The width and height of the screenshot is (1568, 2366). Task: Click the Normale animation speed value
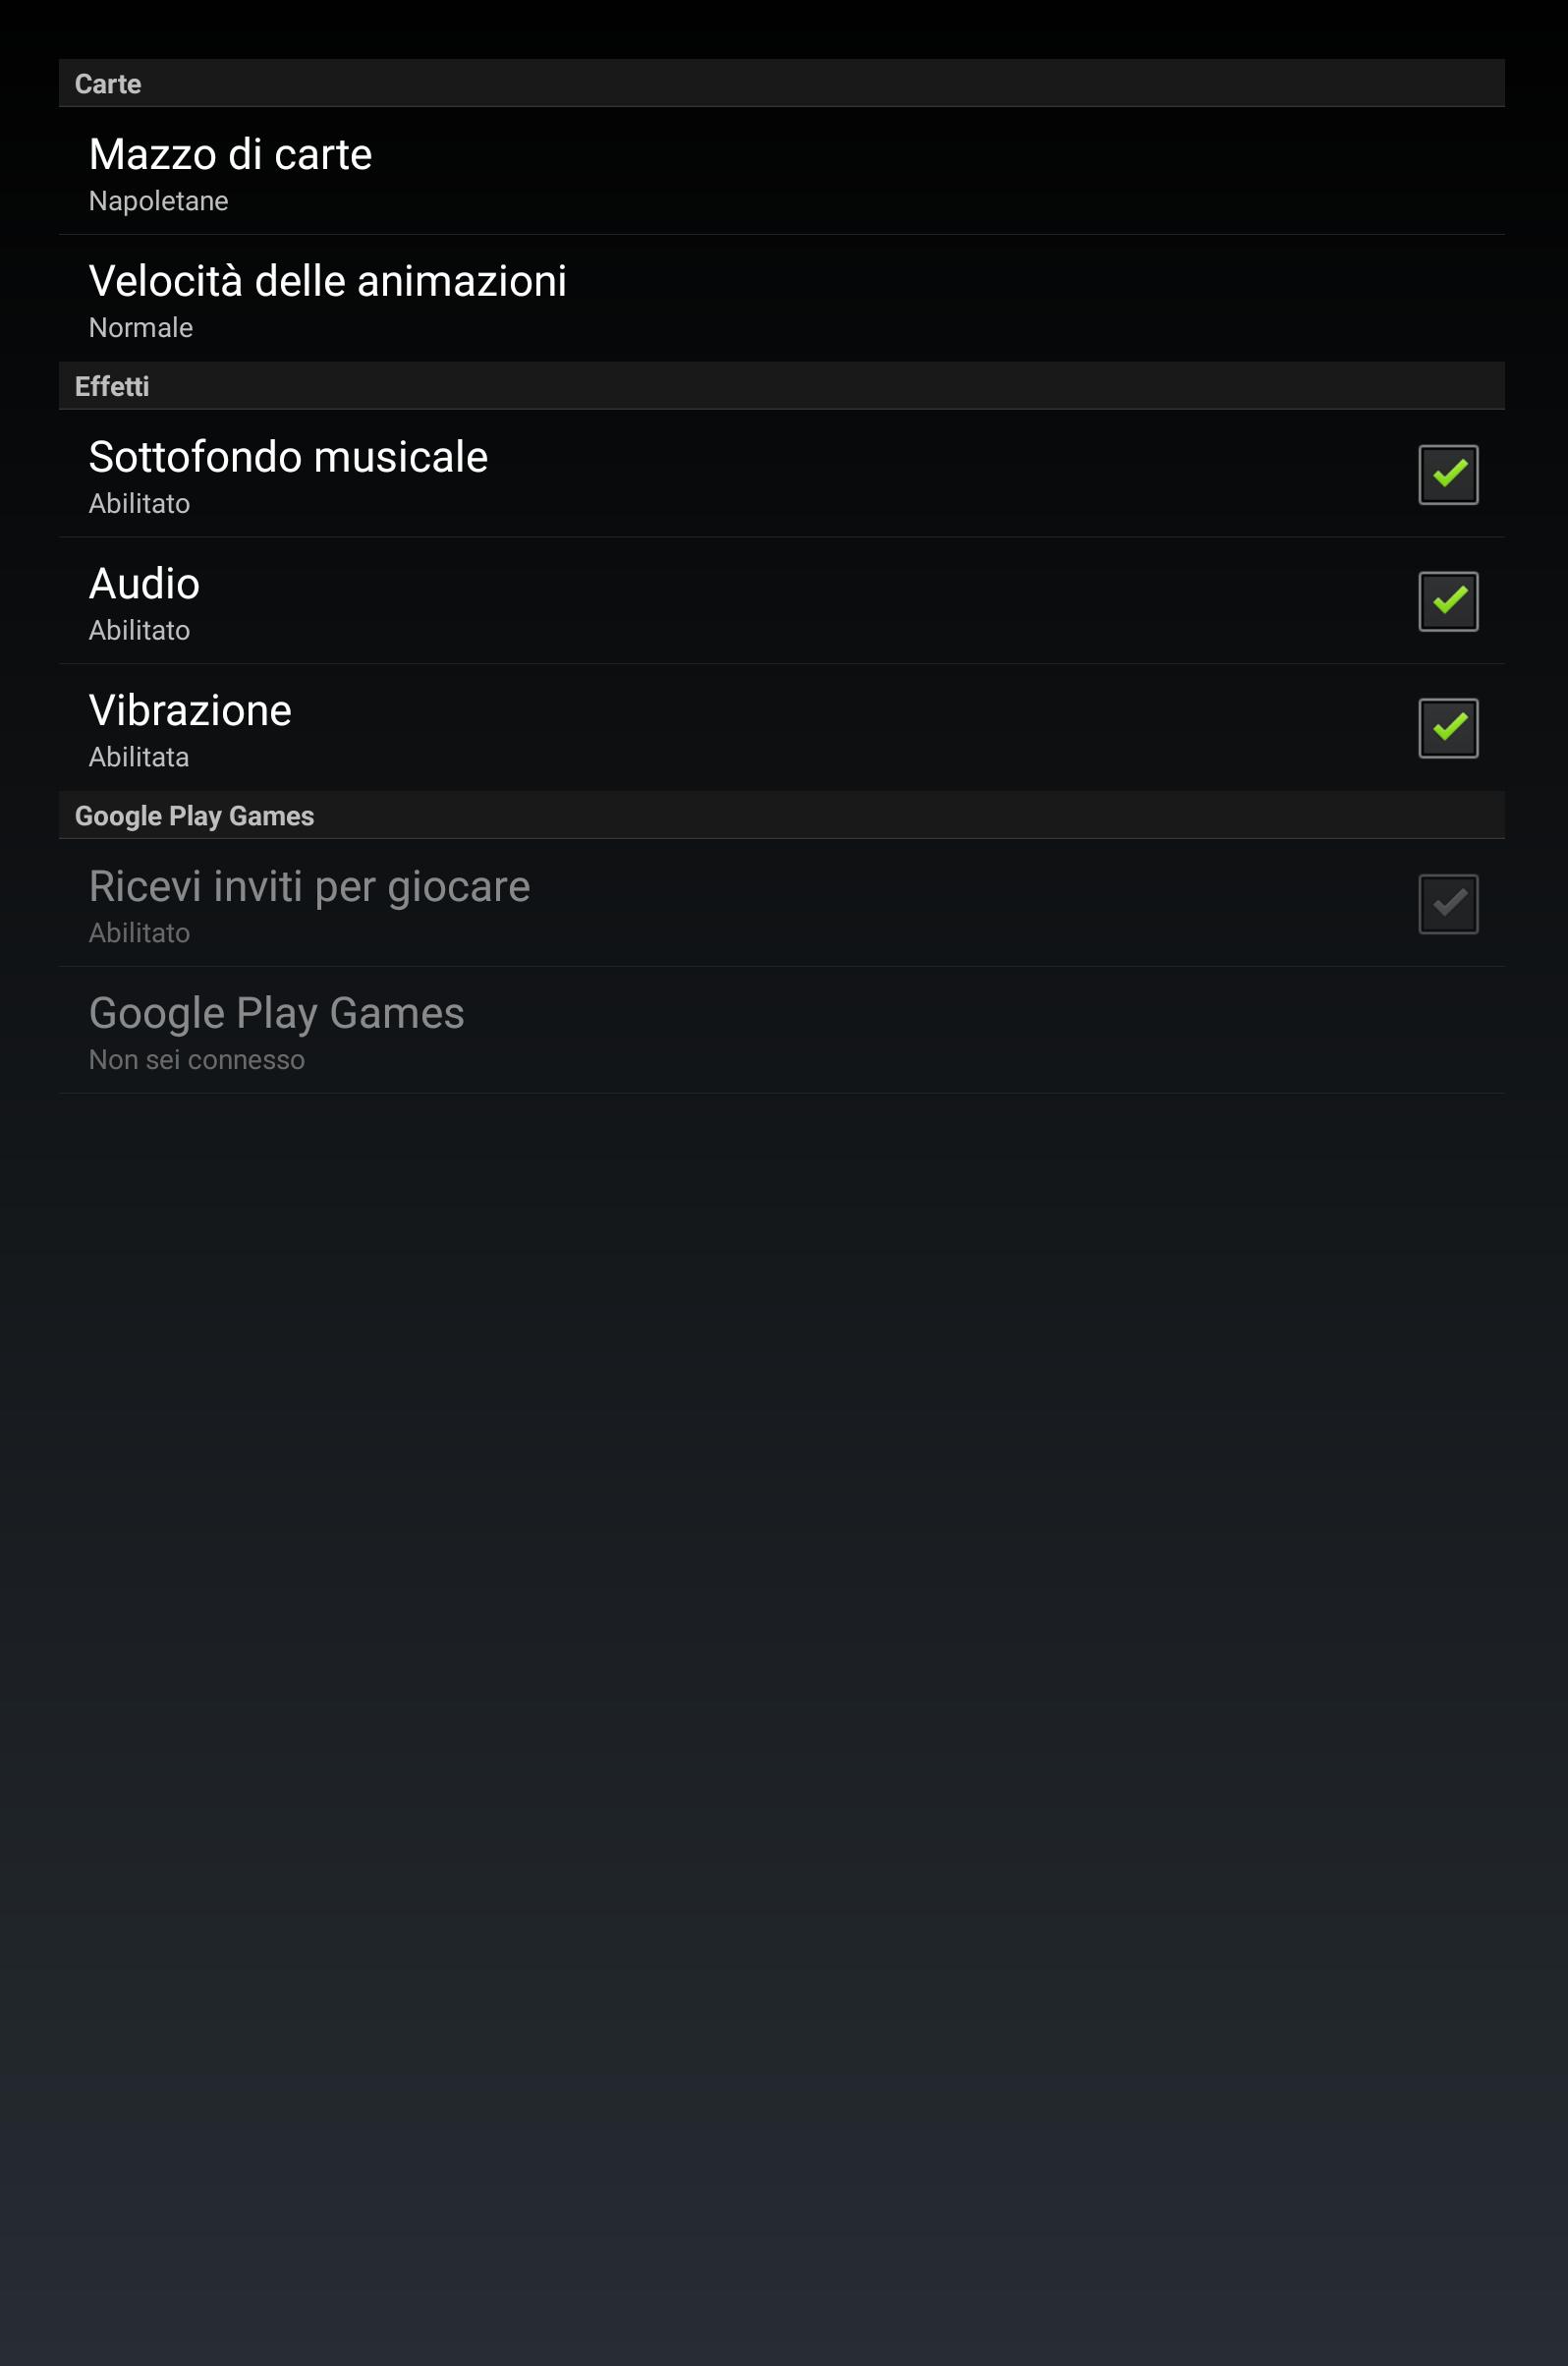[141, 328]
